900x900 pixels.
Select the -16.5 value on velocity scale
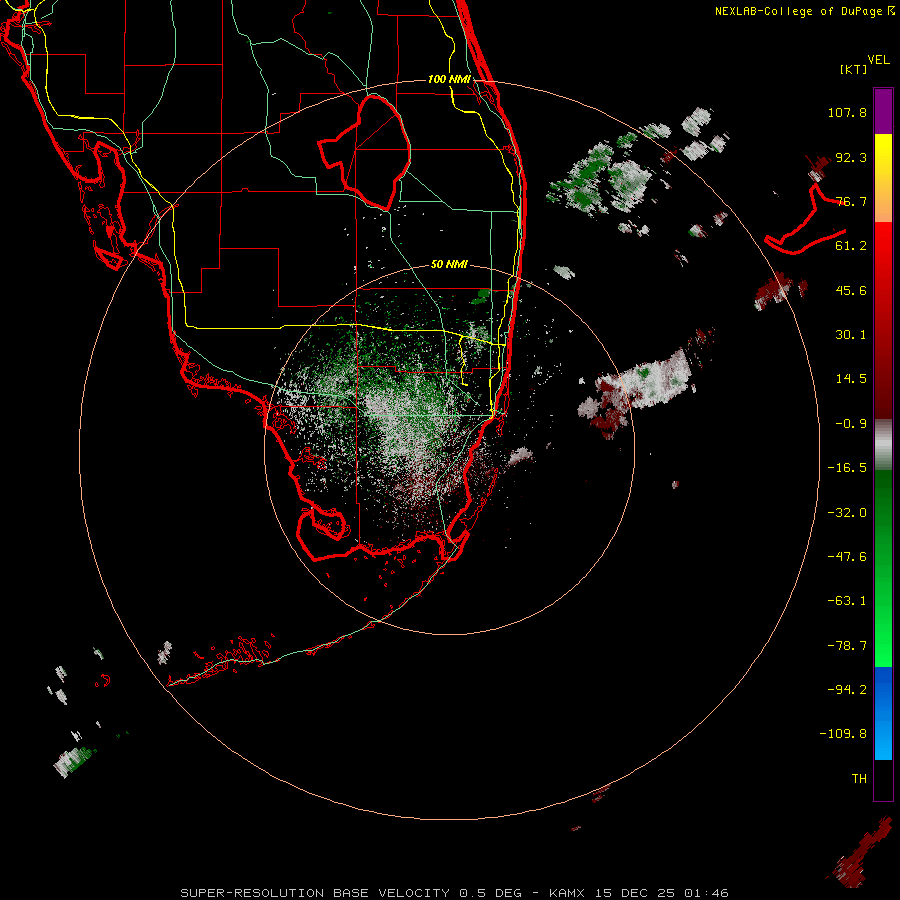point(847,468)
